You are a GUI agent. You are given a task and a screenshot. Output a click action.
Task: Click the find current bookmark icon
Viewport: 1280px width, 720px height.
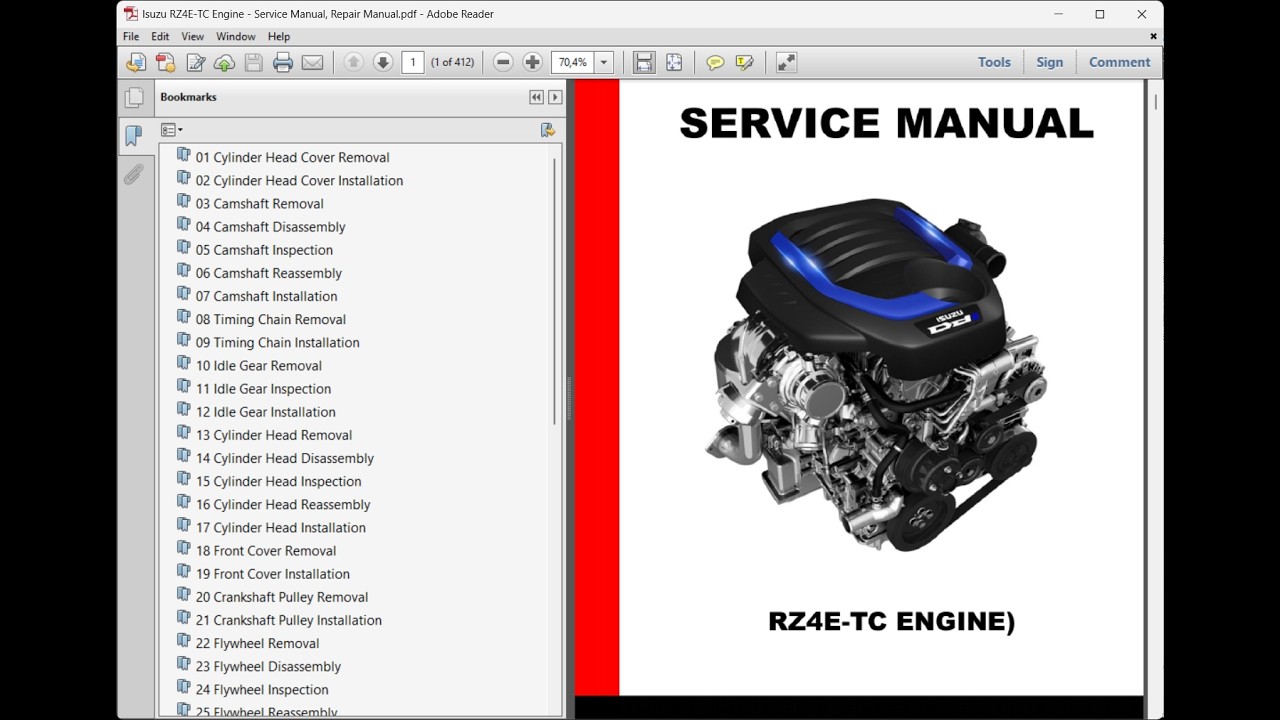pos(547,130)
